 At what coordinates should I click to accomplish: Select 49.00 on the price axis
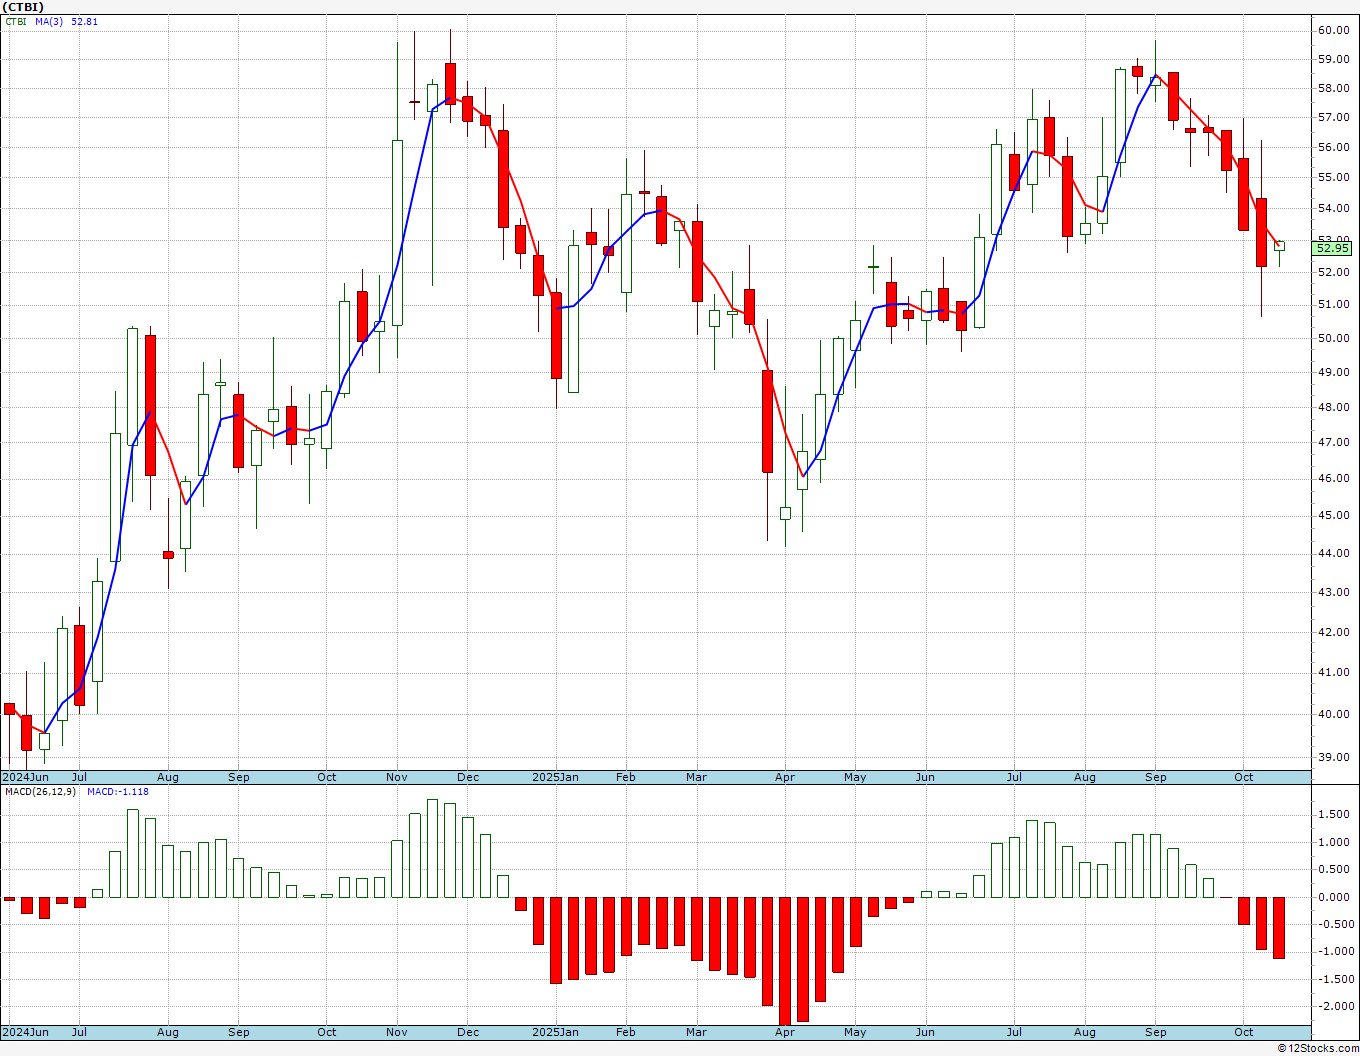pos(1334,372)
